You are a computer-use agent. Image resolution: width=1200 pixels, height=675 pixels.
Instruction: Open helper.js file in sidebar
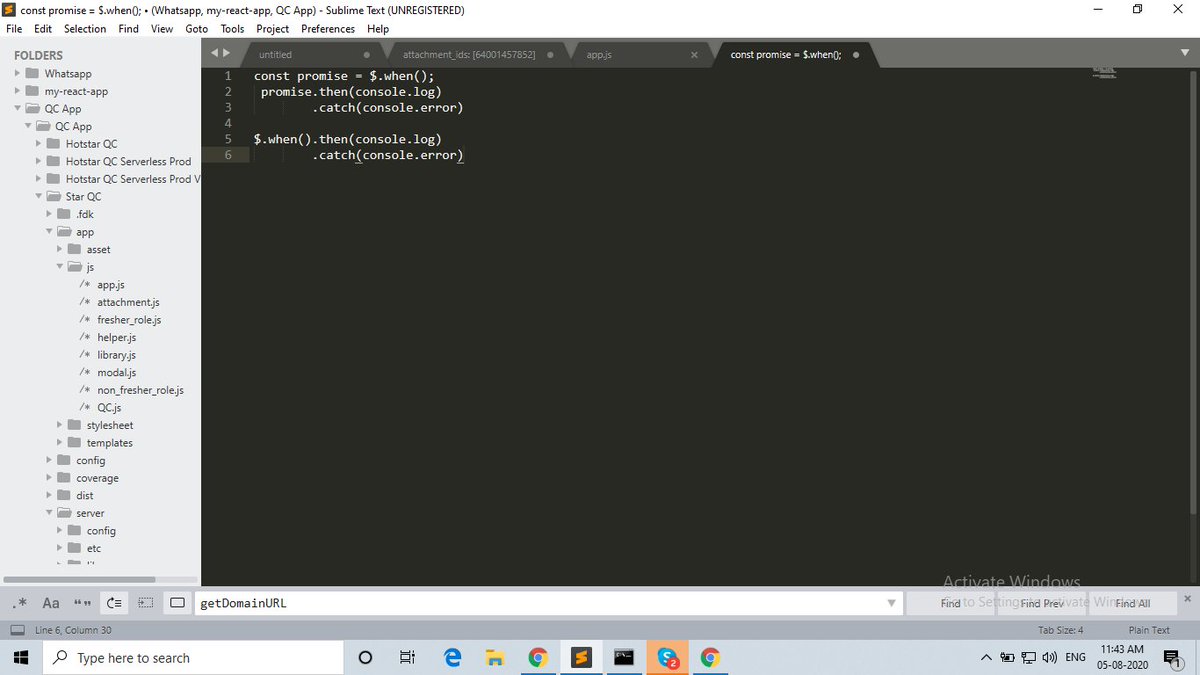[116, 337]
